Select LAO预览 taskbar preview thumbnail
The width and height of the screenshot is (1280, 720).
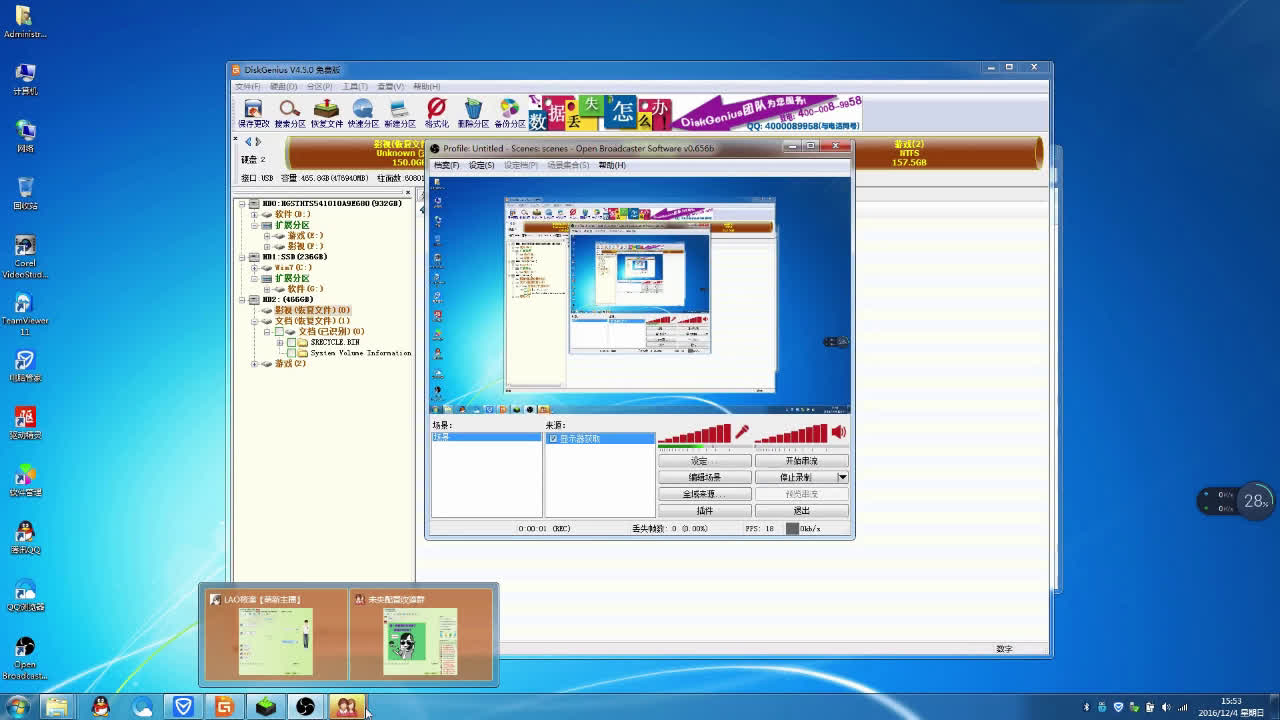276,634
